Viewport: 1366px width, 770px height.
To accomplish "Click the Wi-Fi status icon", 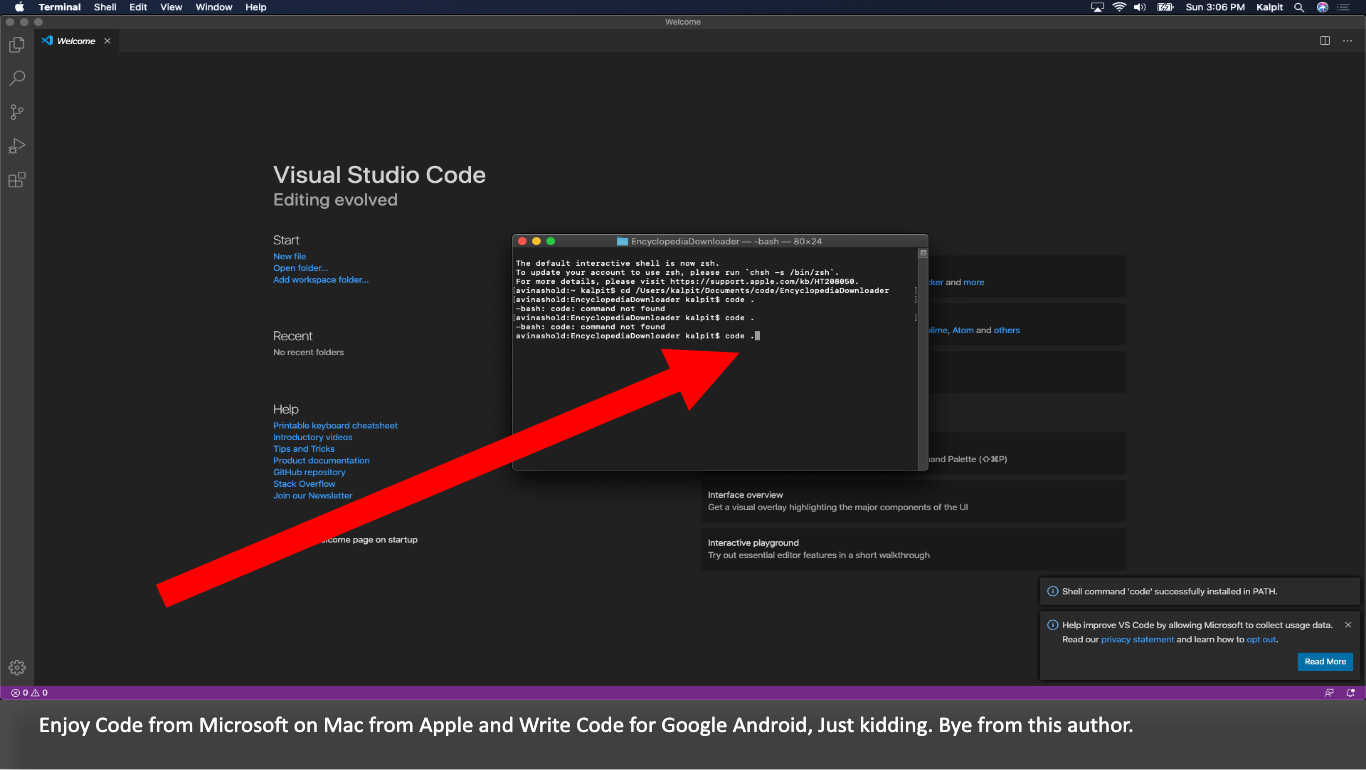I will coord(1119,7).
